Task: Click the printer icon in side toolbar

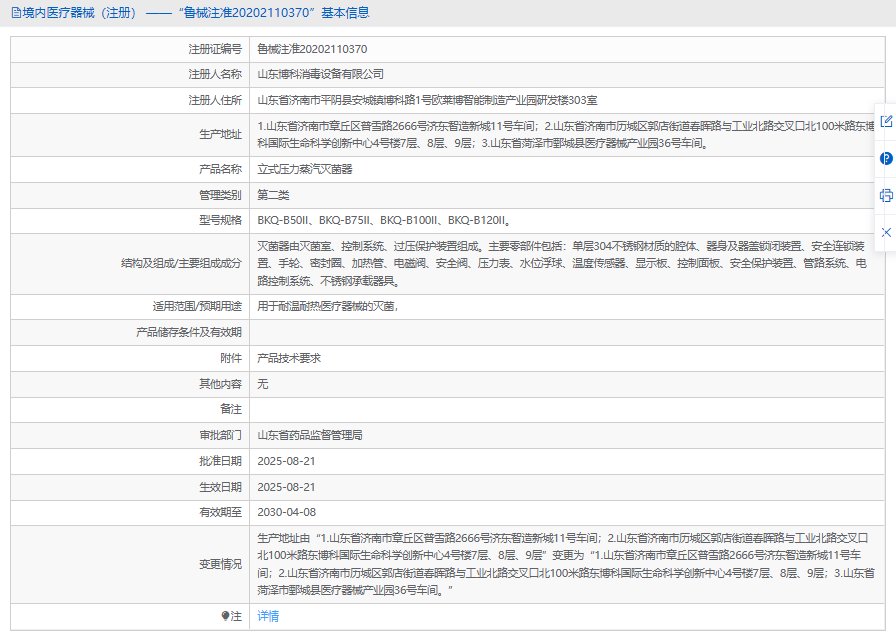Action: click(x=886, y=196)
